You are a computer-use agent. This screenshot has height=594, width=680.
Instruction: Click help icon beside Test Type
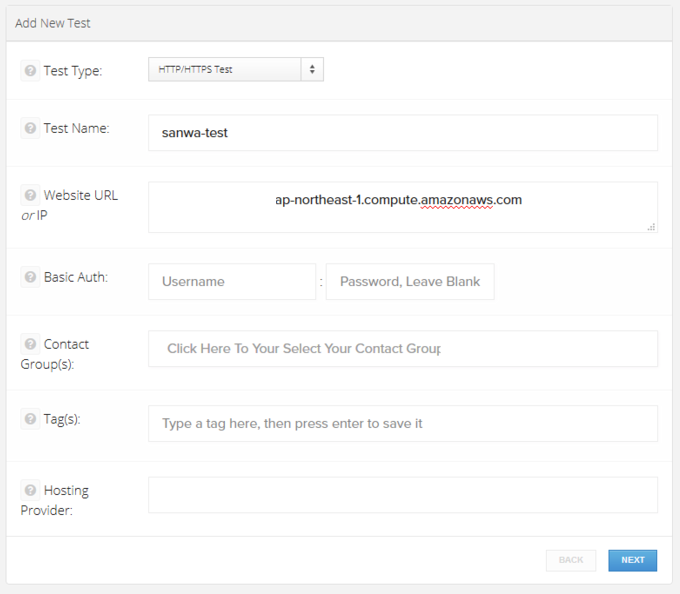[30, 70]
